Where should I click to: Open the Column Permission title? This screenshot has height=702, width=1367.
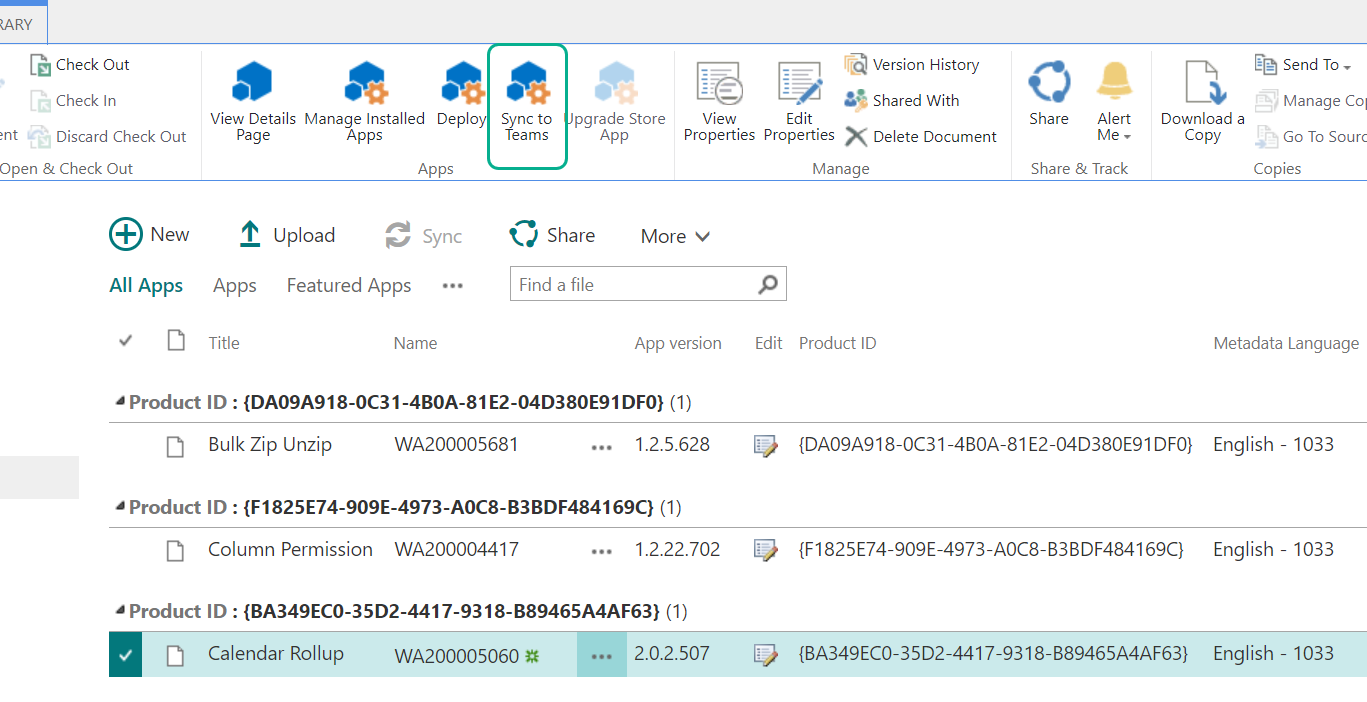290,550
